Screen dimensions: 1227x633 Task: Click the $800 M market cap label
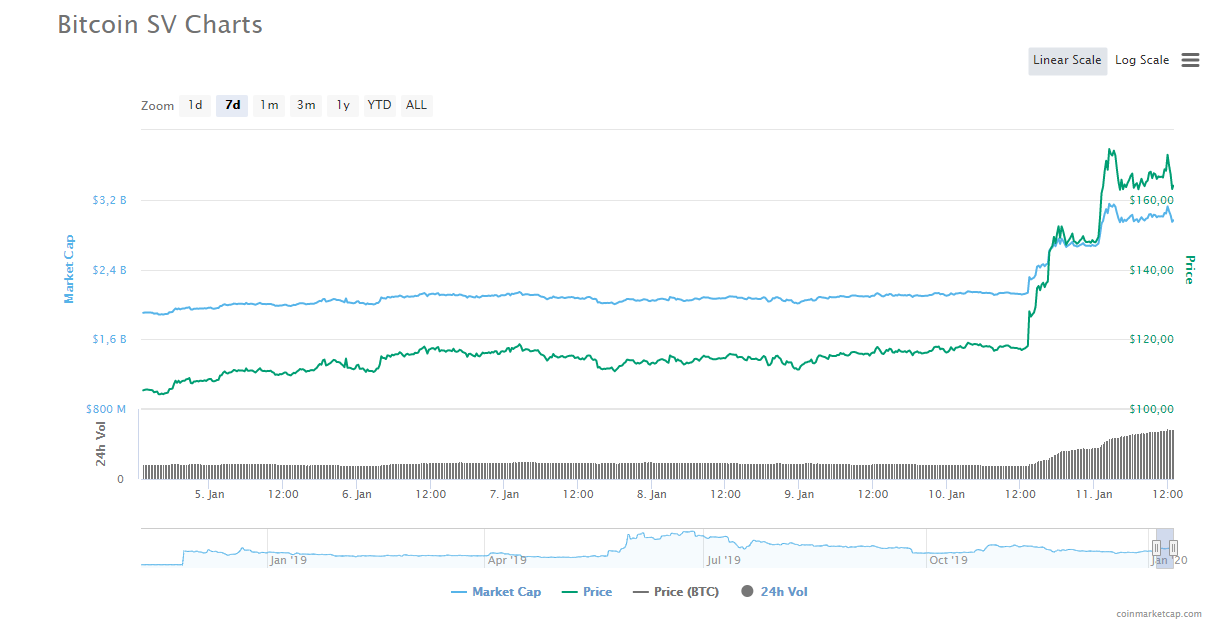[107, 409]
